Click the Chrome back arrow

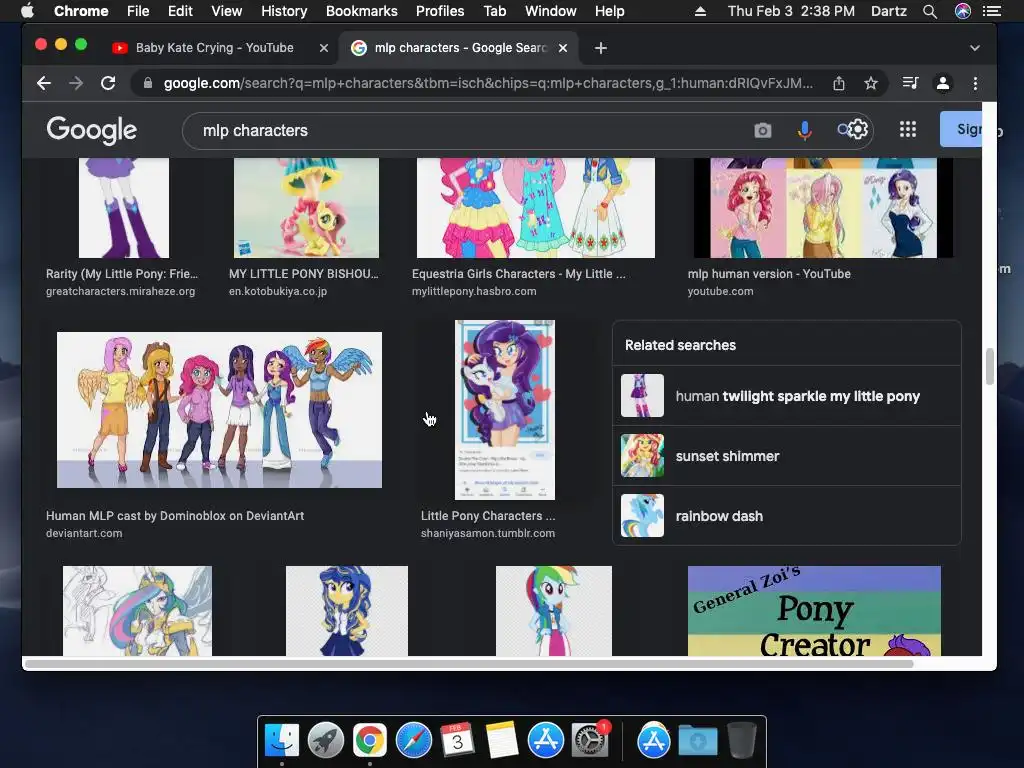(x=44, y=83)
